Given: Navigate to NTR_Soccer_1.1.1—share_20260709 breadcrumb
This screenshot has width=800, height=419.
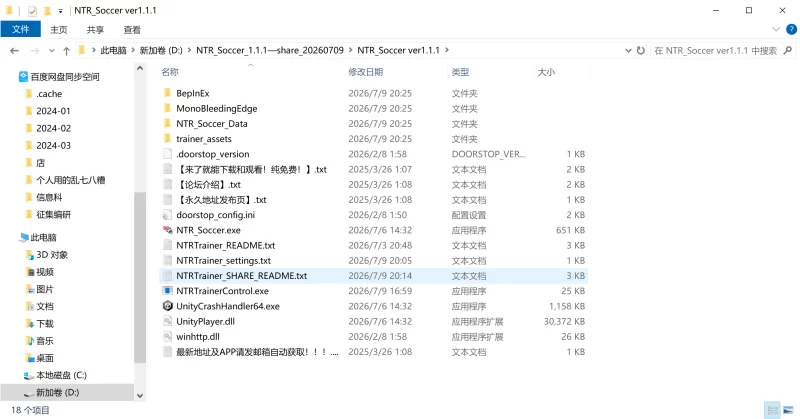Looking at the screenshot, I should [270, 50].
